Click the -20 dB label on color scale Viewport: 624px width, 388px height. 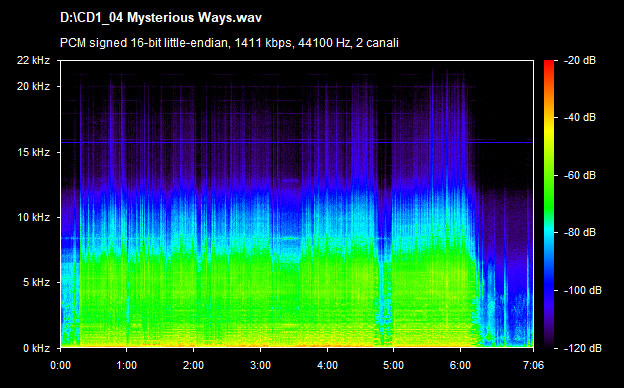pos(580,60)
